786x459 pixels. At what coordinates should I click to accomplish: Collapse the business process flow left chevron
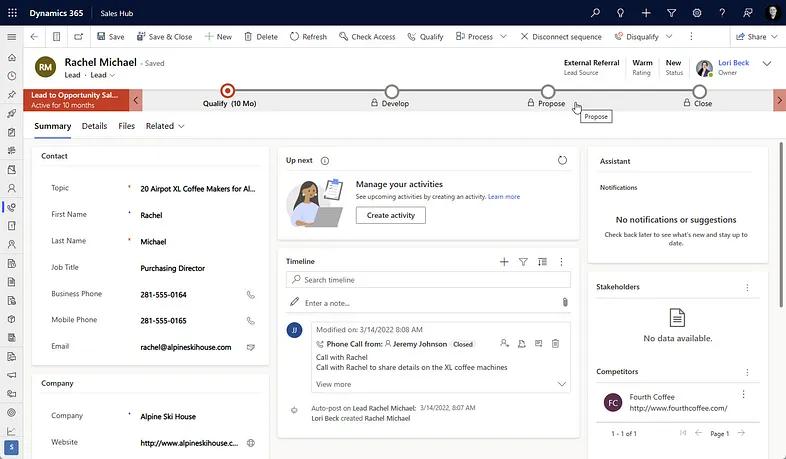[x=136, y=100]
